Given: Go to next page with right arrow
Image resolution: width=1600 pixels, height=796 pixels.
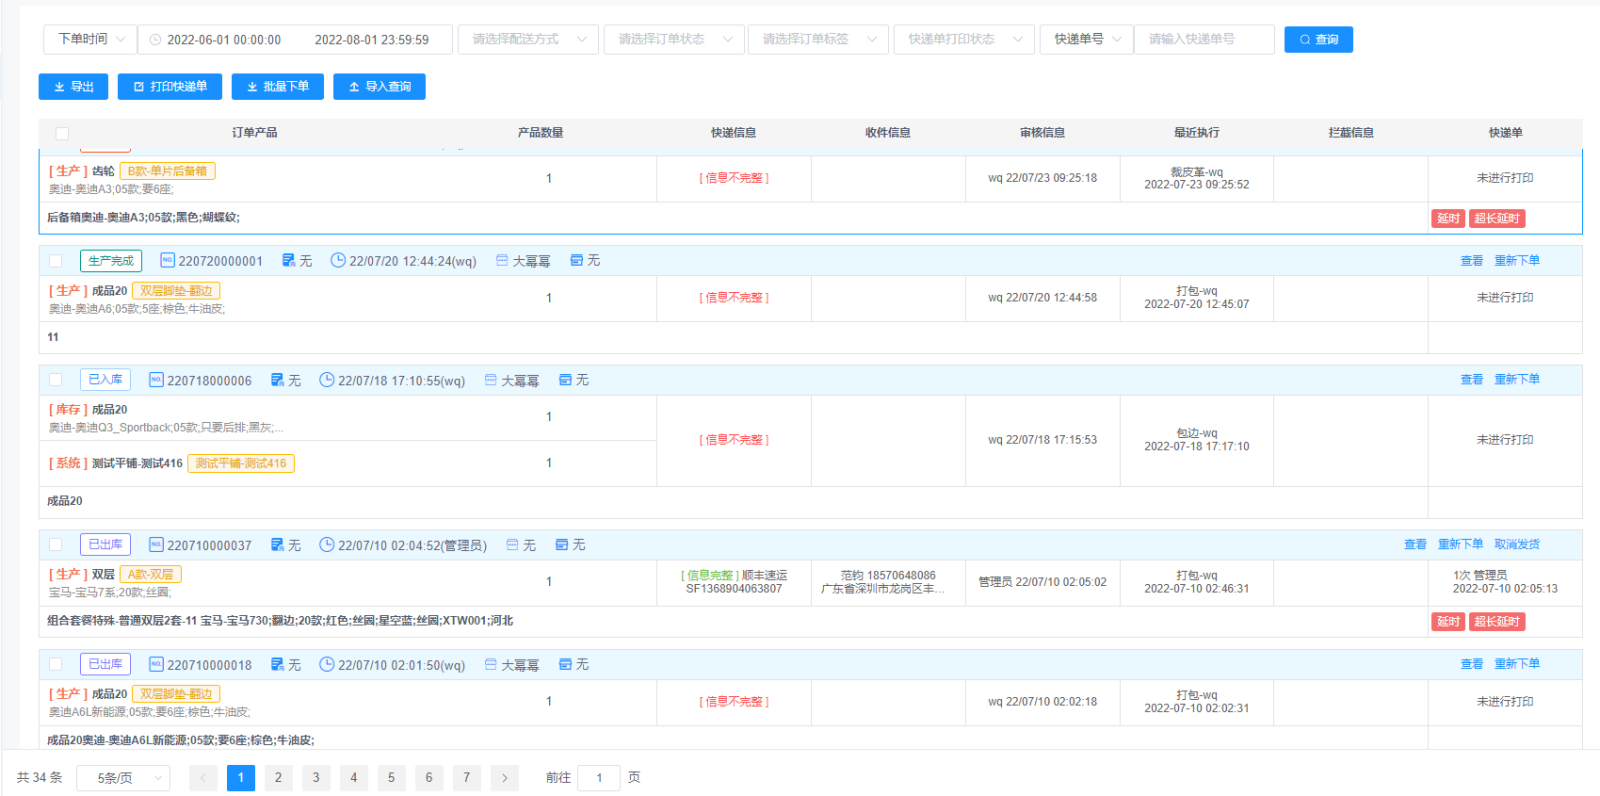Looking at the screenshot, I should click(x=504, y=778).
